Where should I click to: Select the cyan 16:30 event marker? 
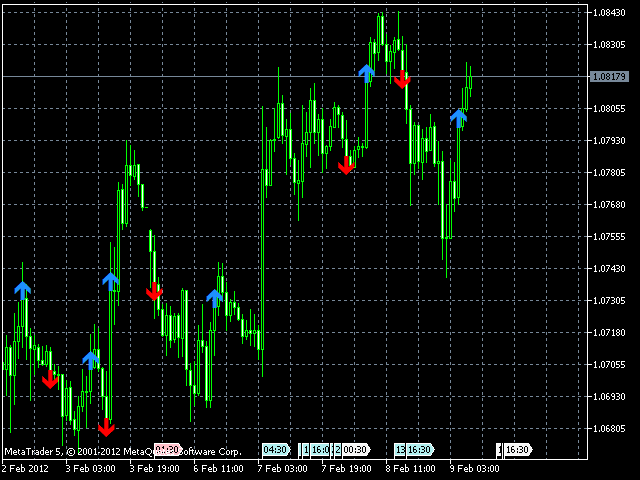point(420,450)
